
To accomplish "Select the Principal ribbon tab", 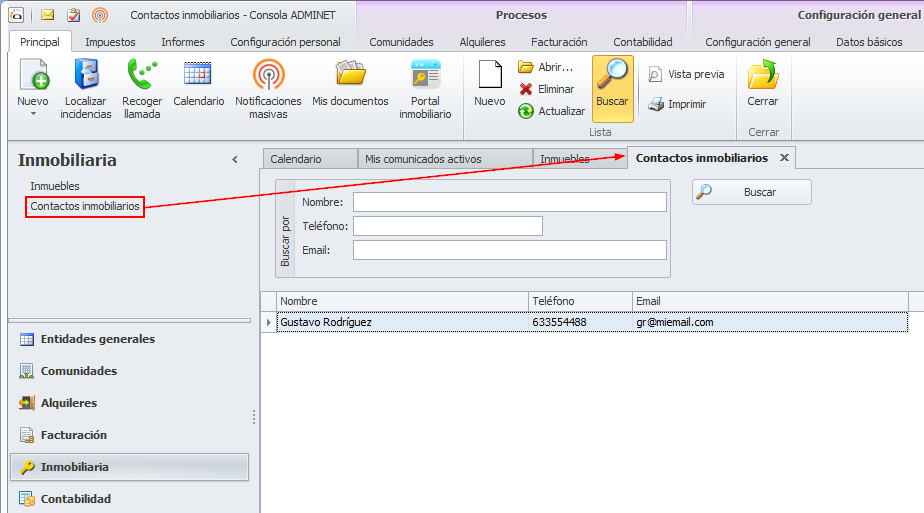I will pyautogui.click(x=40, y=42).
